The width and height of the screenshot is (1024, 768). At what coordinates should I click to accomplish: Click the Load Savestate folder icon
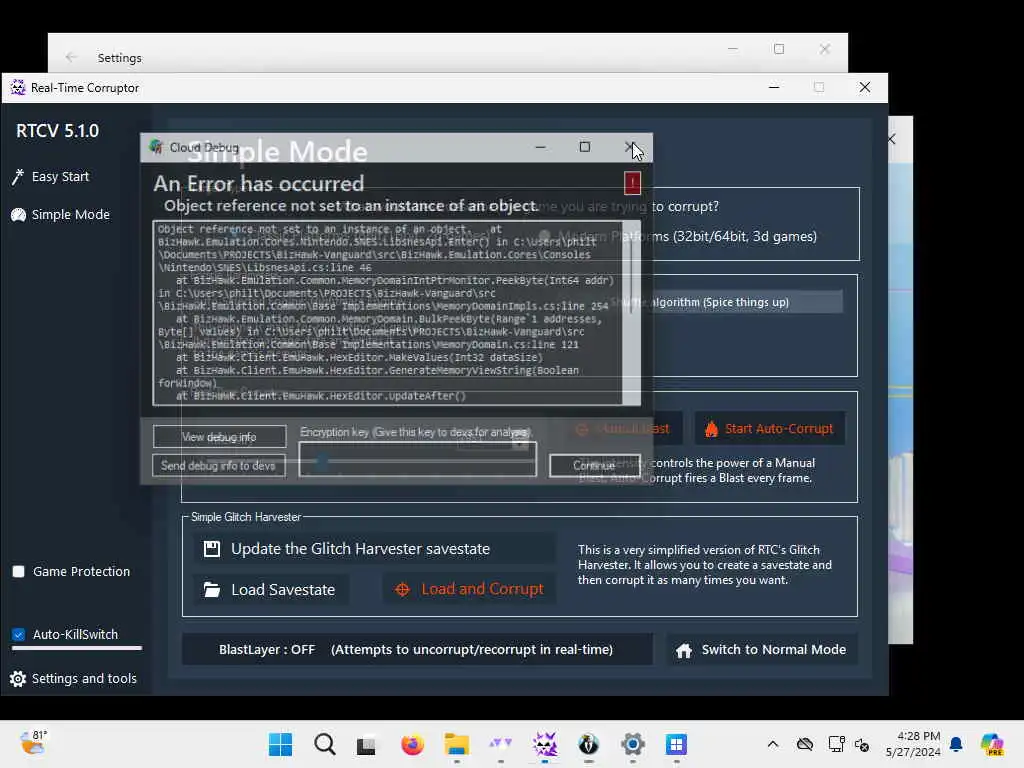212,590
